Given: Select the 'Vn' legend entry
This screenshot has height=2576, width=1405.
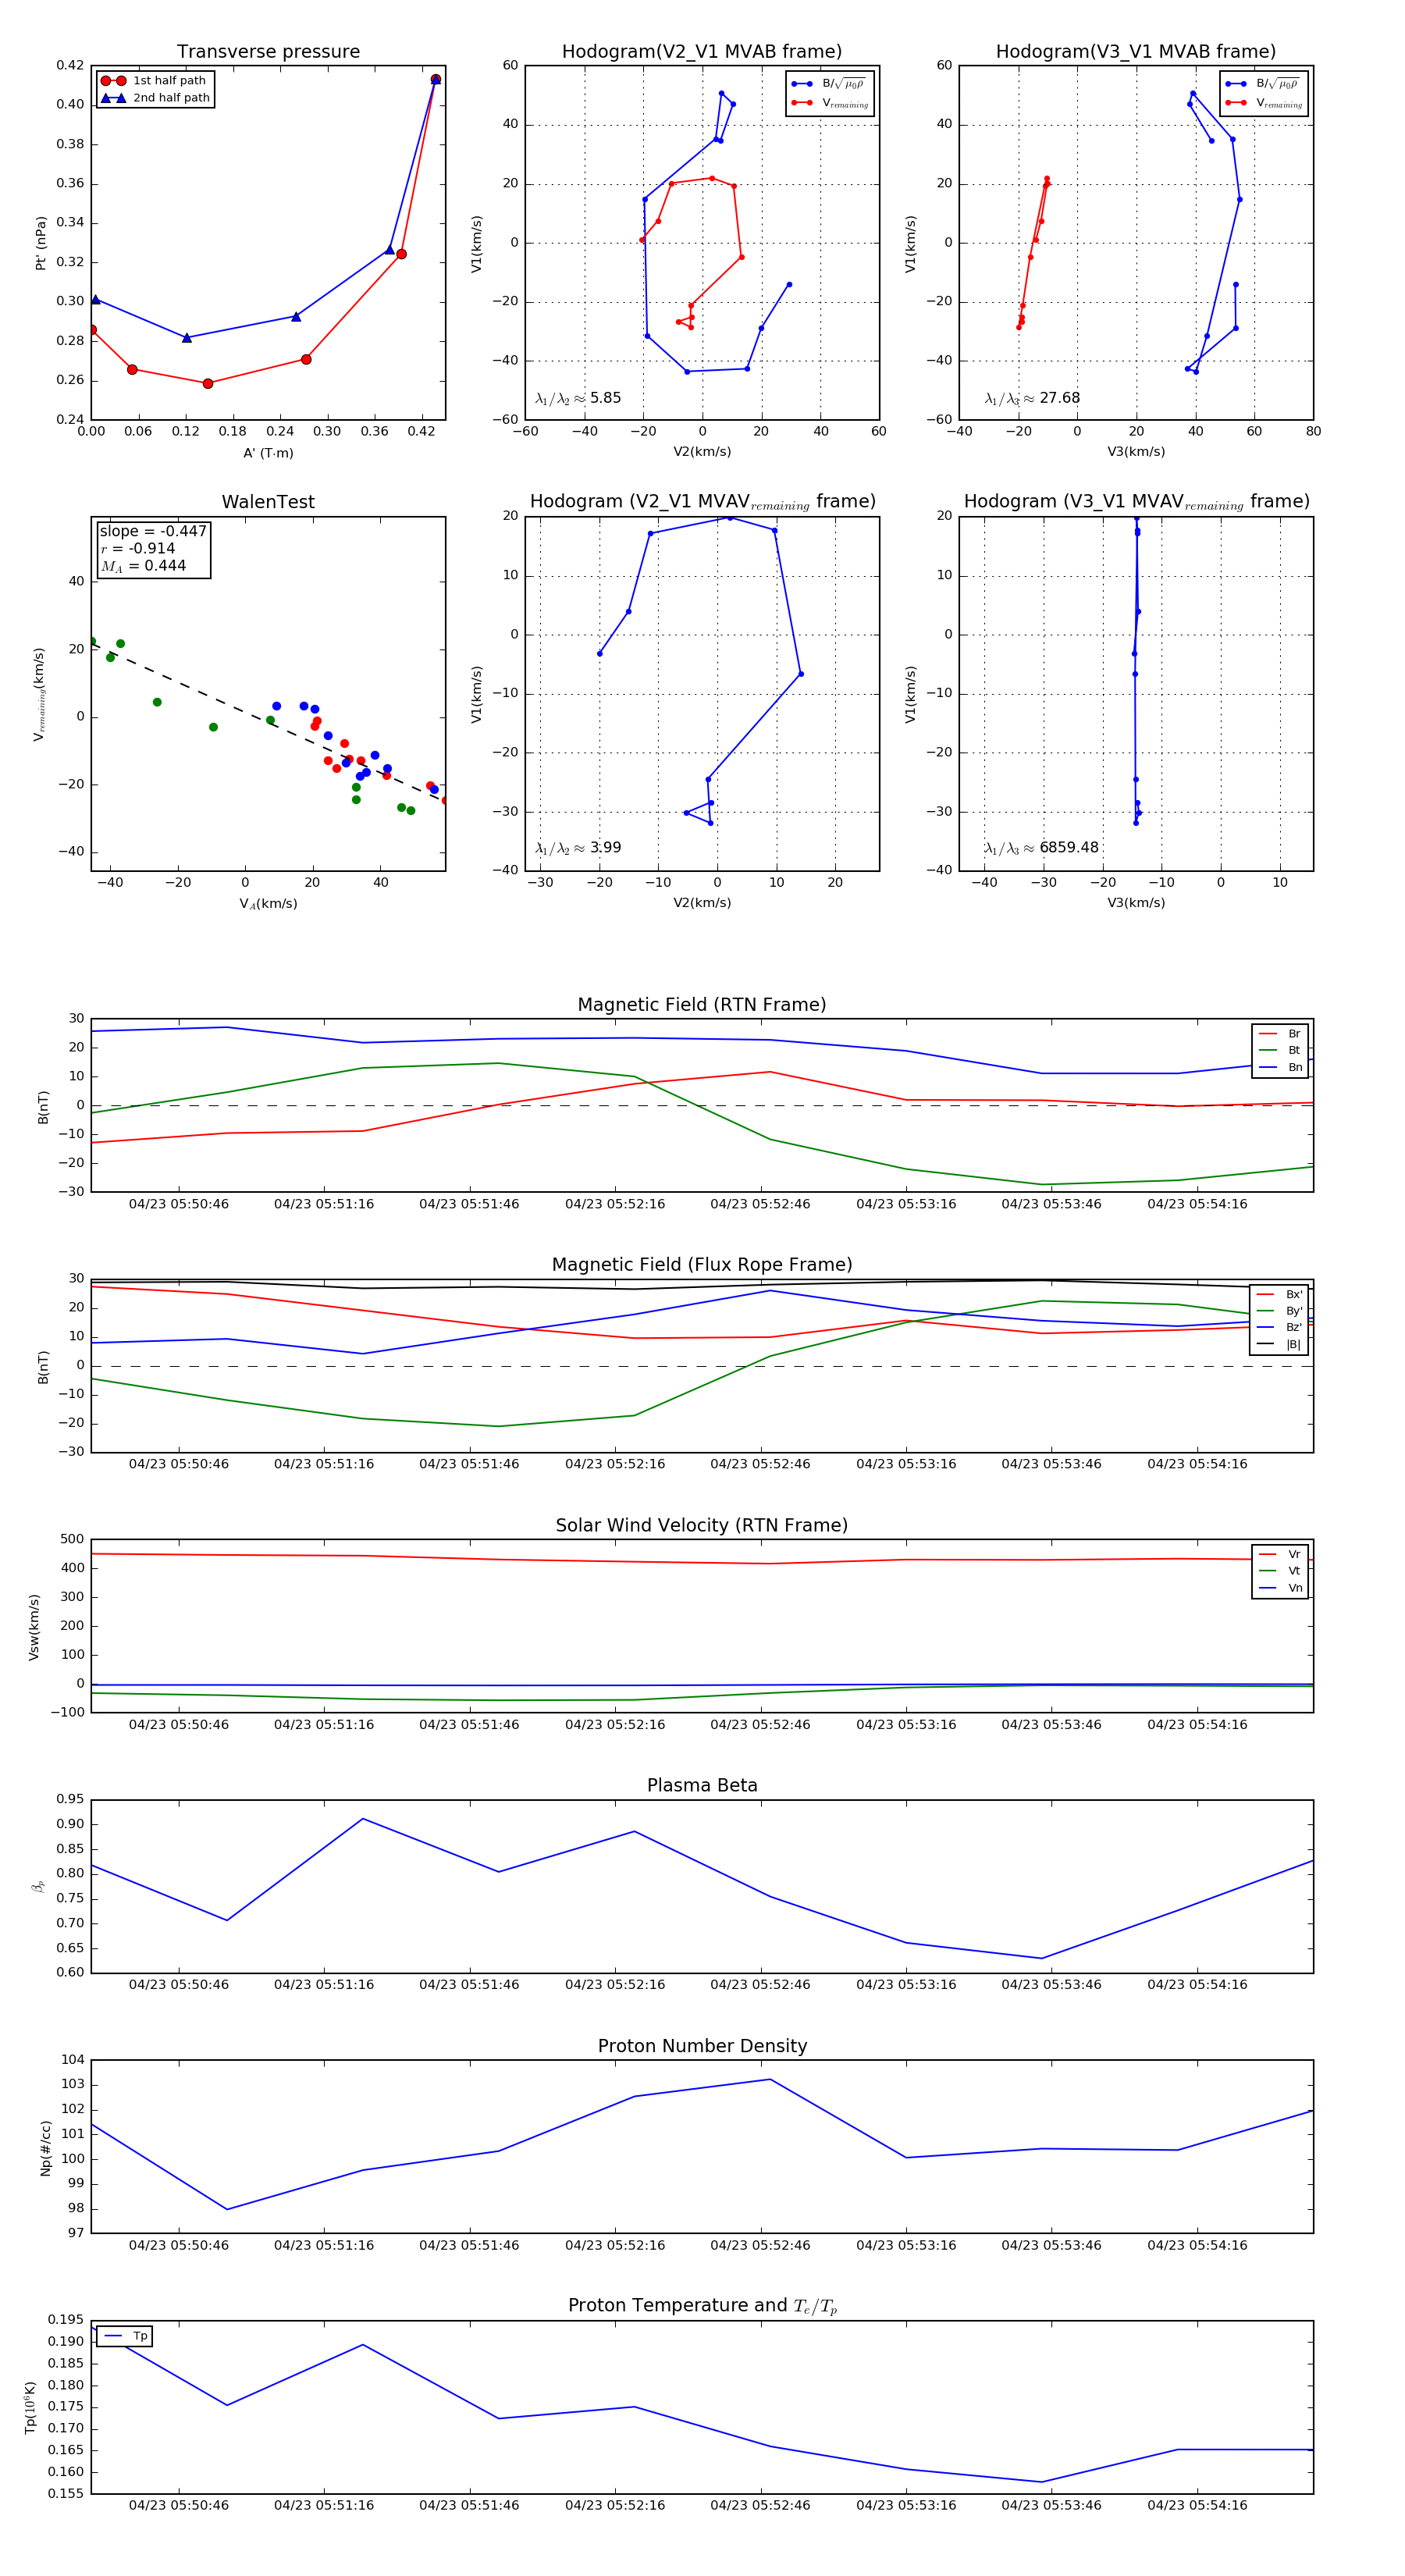Looking at the screenshot, I should pyautogui.click(x=1280, y=1588).
